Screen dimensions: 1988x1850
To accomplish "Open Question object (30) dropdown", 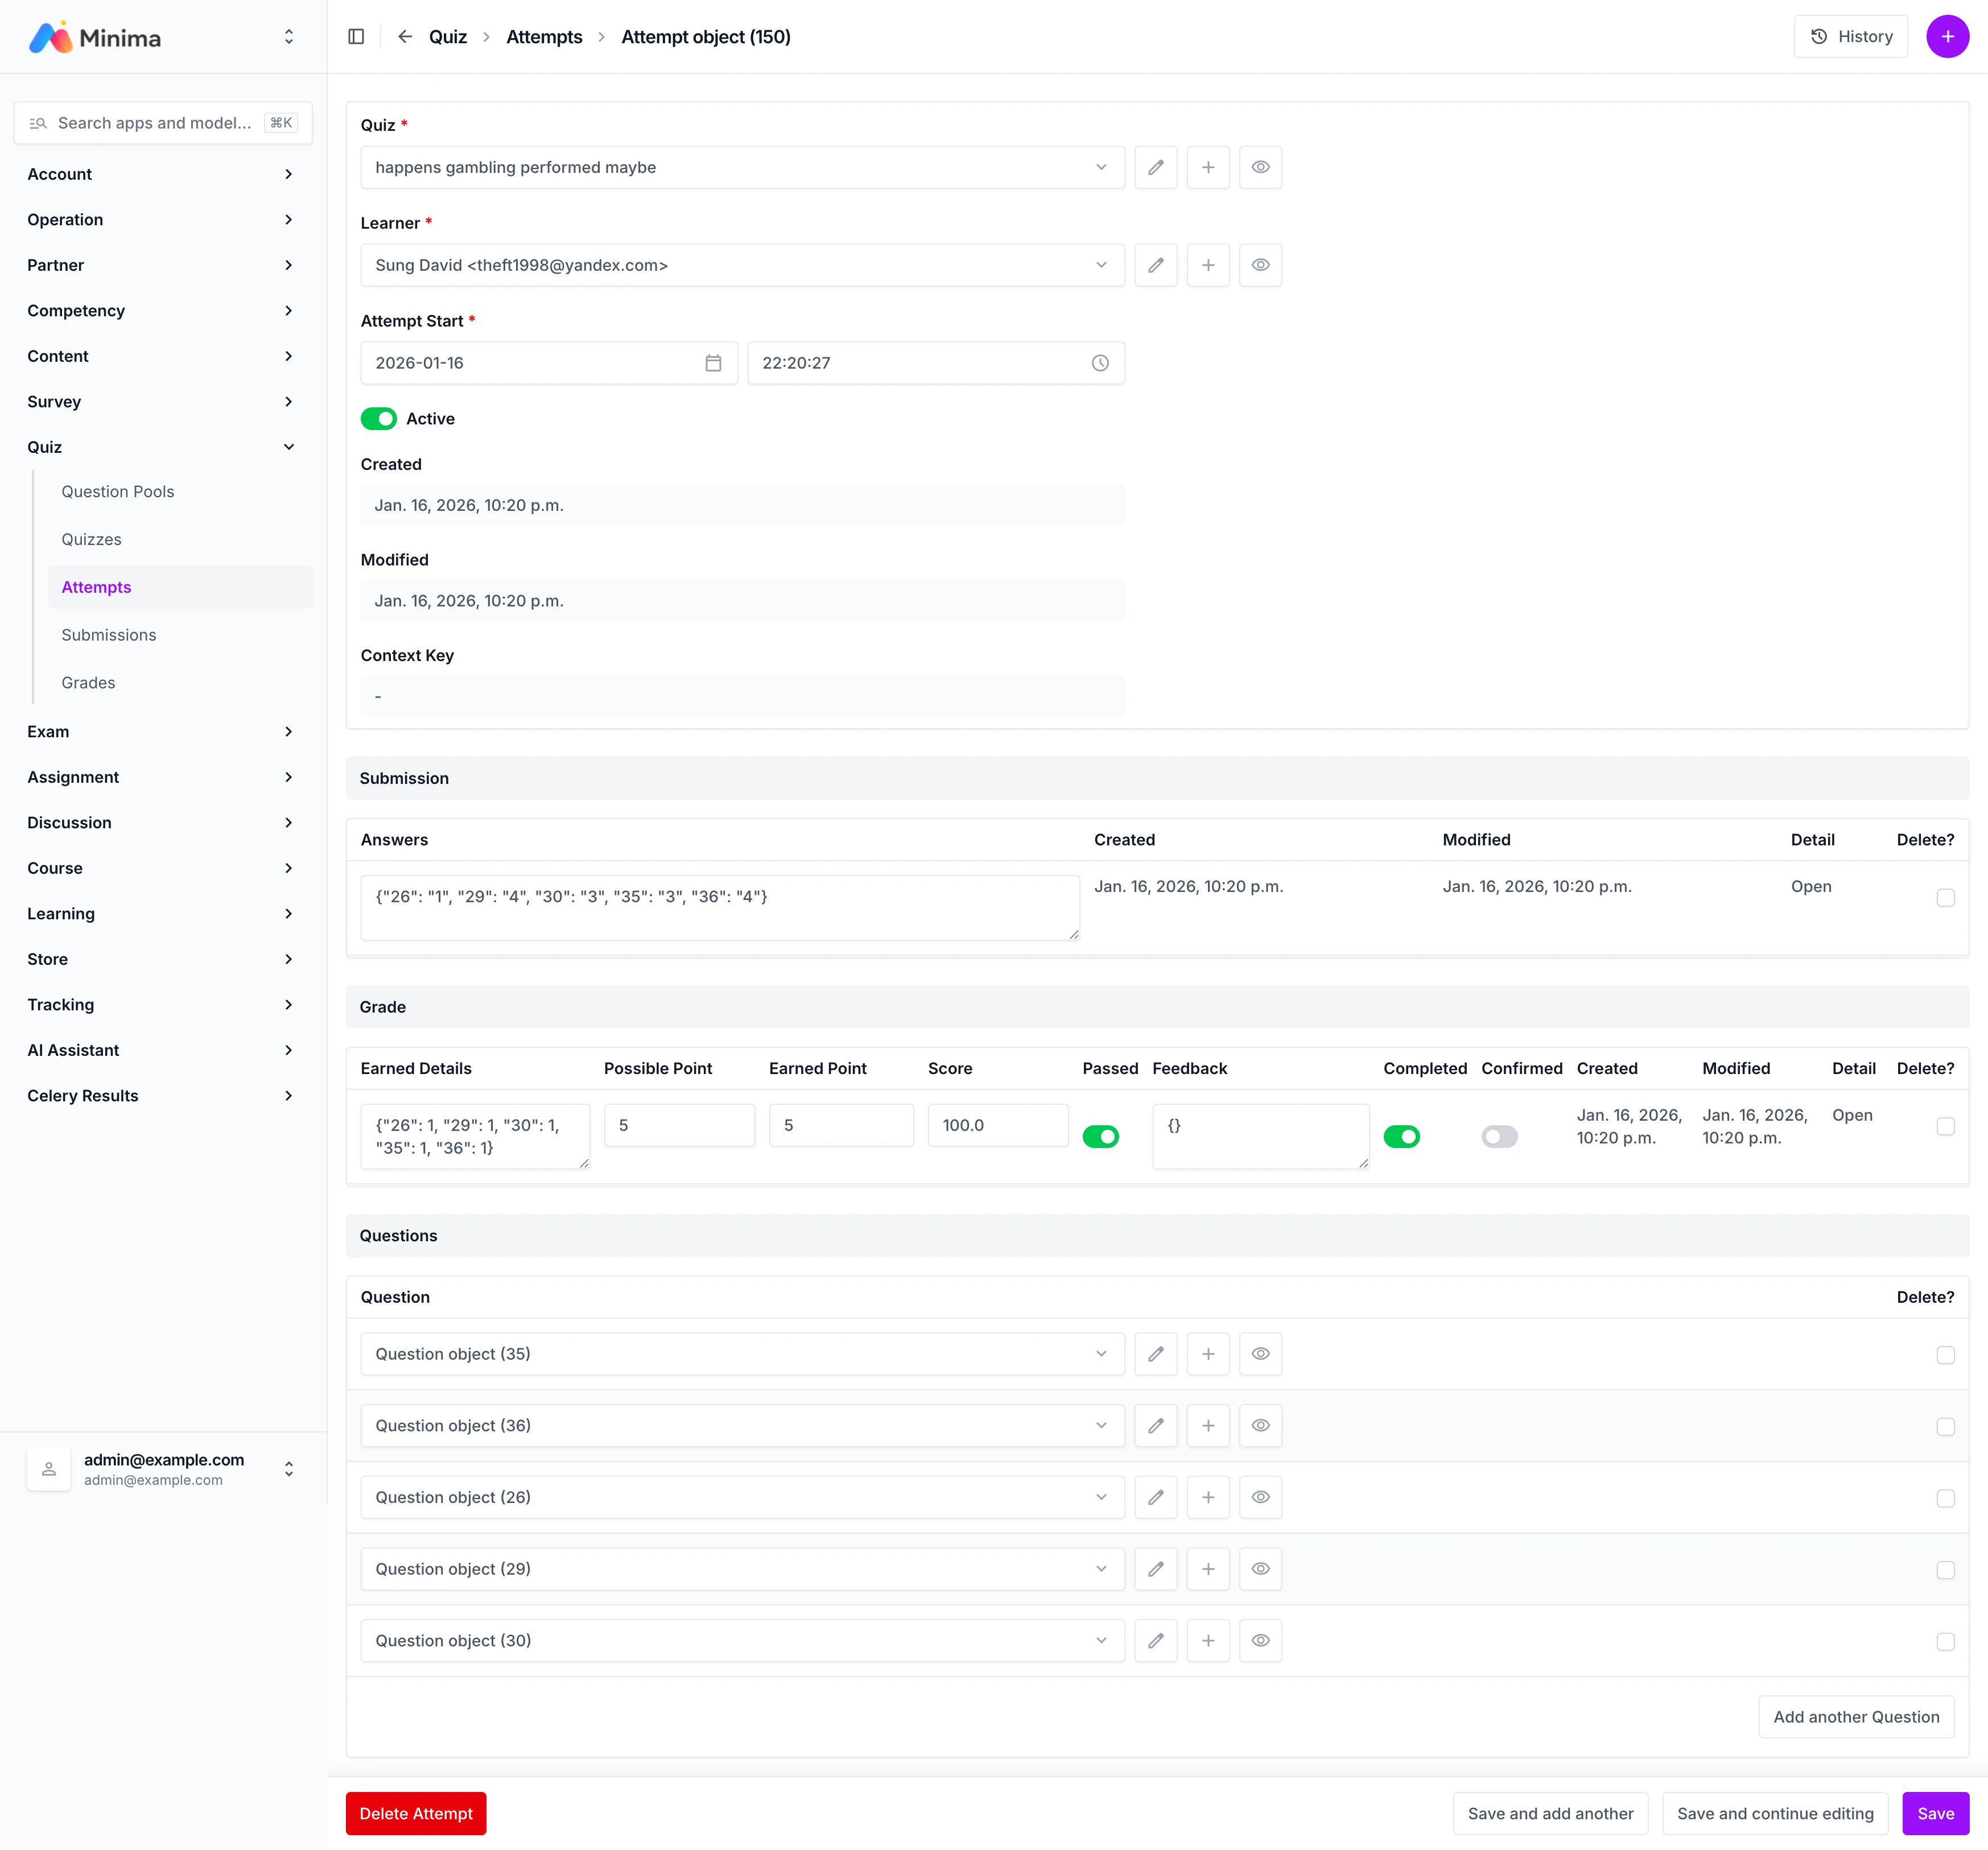I will coord(742,1641).
